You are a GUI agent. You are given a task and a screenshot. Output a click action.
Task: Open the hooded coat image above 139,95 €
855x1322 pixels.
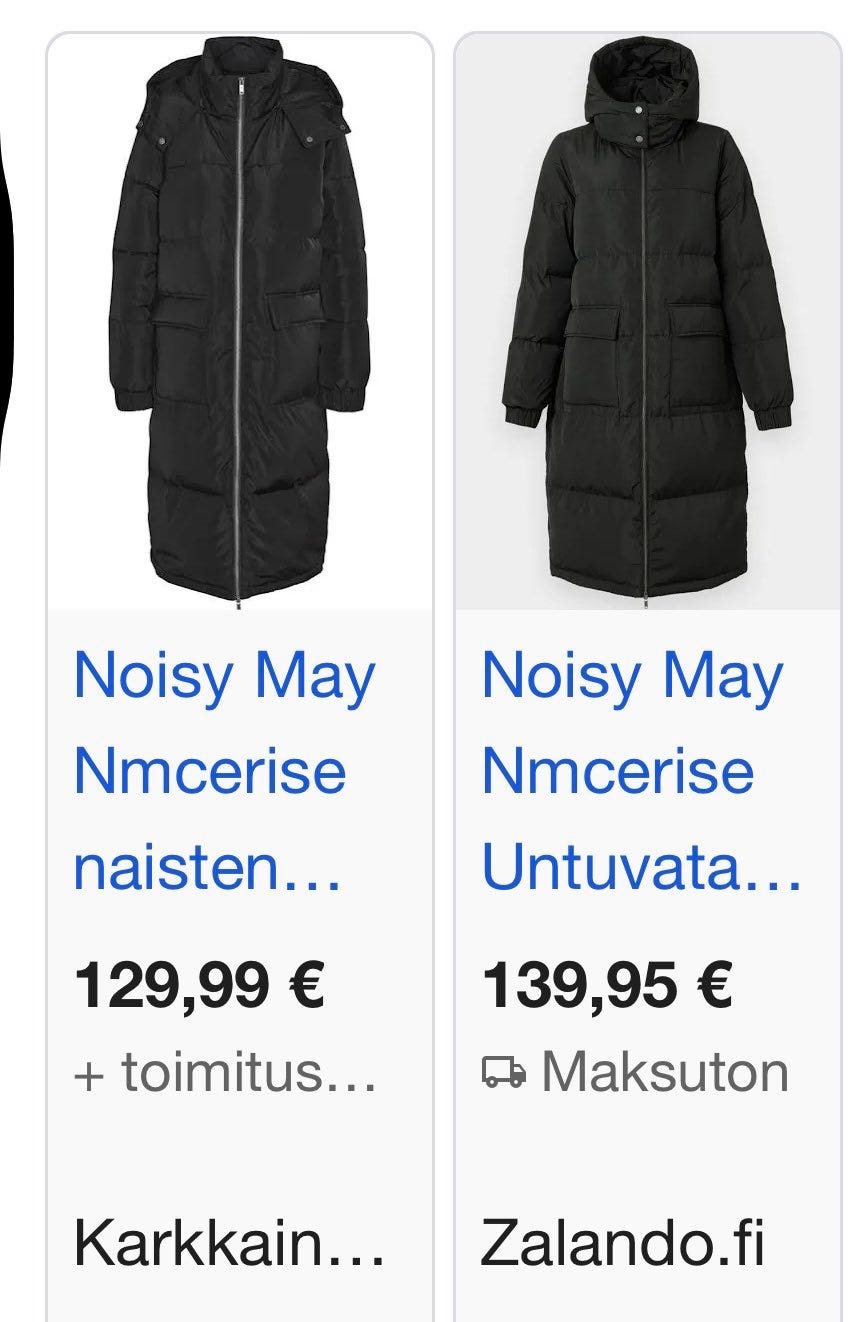[647, 320]
